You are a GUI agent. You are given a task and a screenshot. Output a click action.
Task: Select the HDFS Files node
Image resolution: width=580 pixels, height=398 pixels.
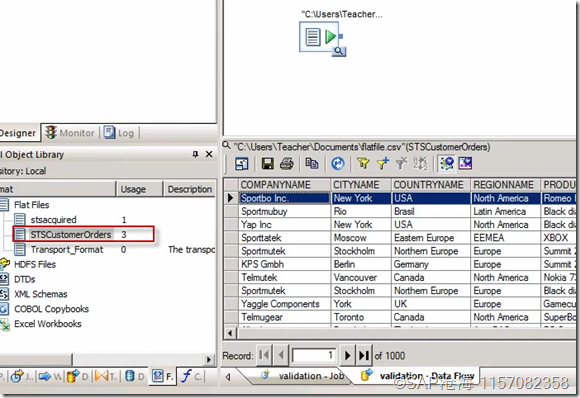tap(35, 264)
